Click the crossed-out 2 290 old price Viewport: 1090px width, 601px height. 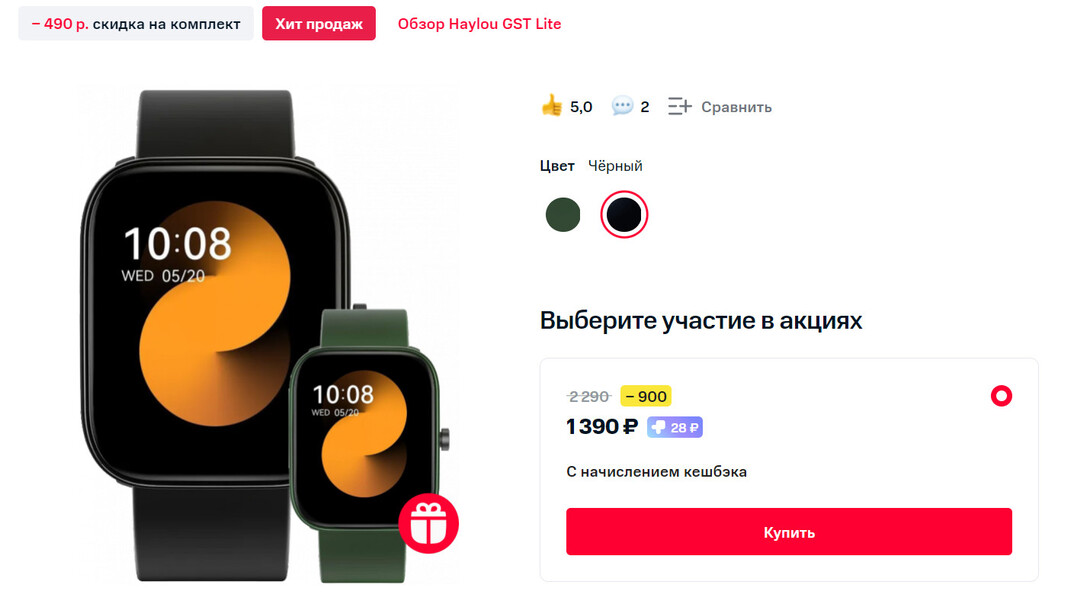588,397
